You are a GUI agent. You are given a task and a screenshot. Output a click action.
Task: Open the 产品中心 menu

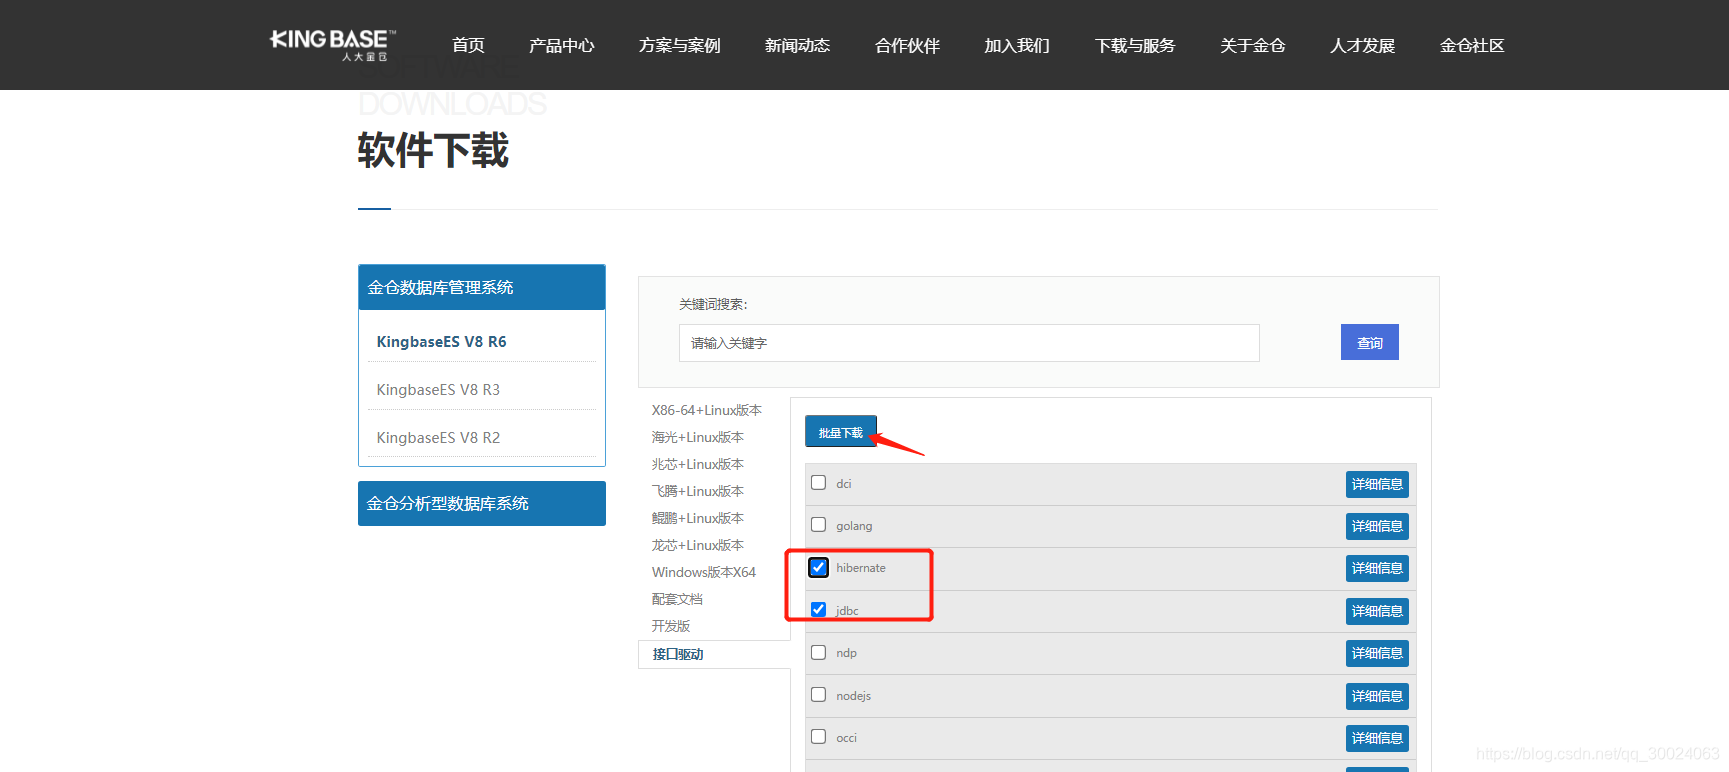[561, 46]
